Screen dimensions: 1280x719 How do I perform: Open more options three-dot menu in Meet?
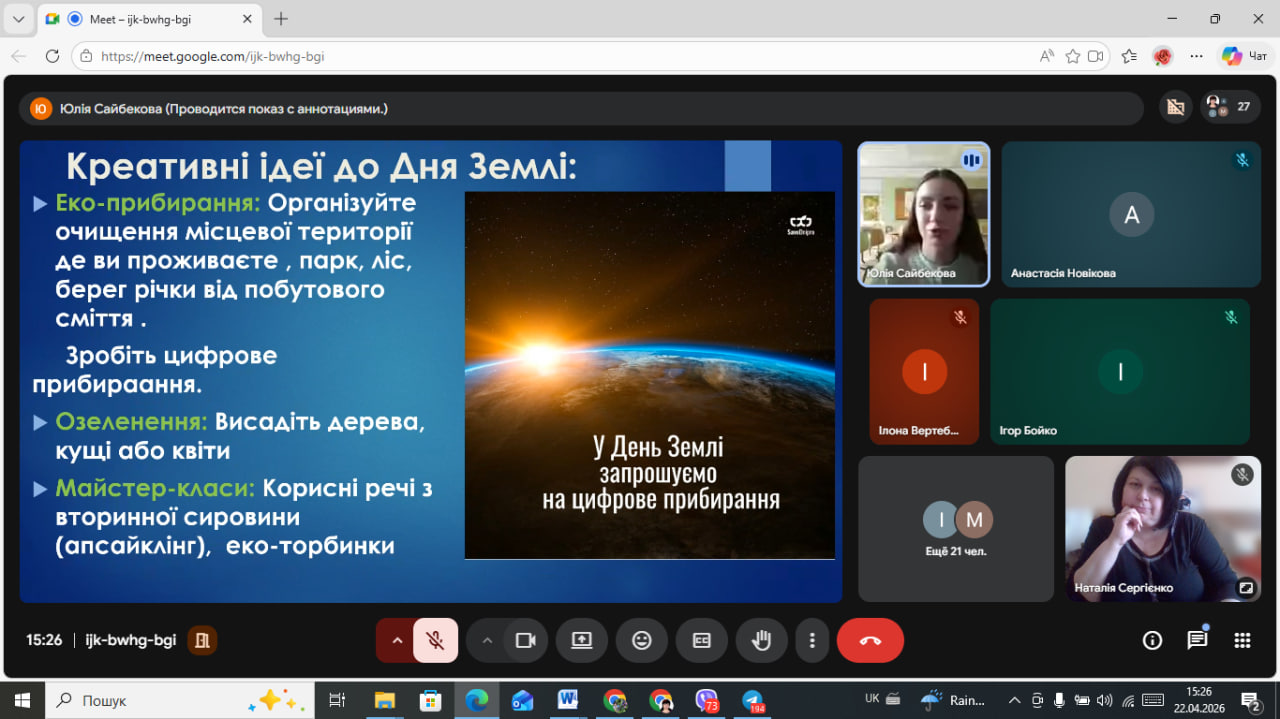coord(813,640)
